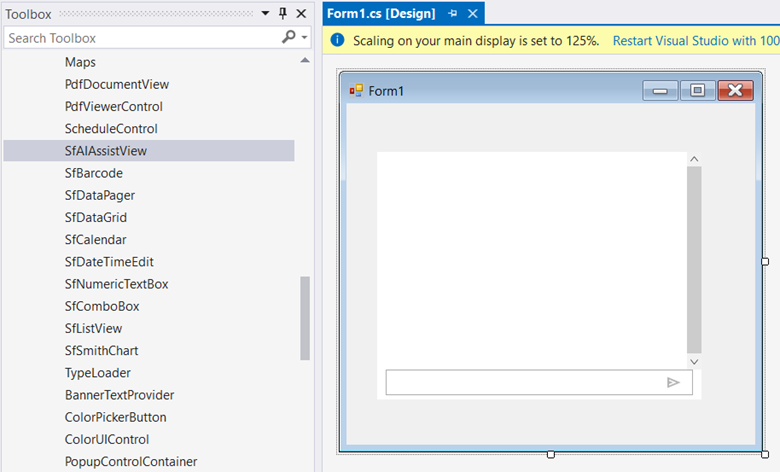
Task: Select the SfComboBox toolbox item
Action: (102, 306)
